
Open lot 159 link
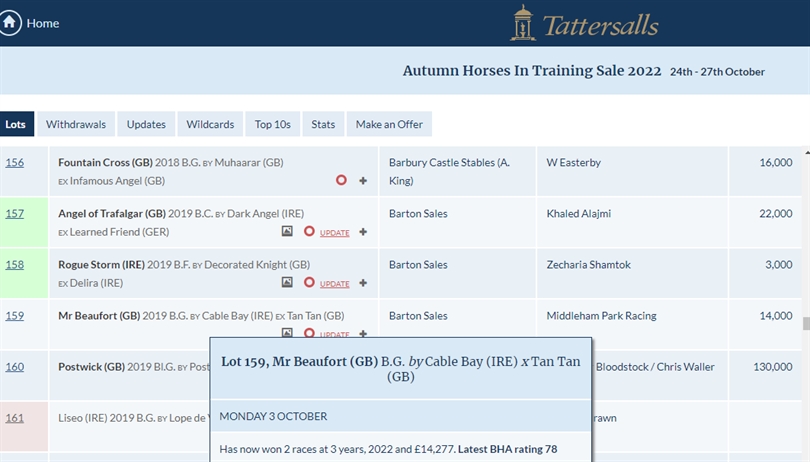pos(14,316)
